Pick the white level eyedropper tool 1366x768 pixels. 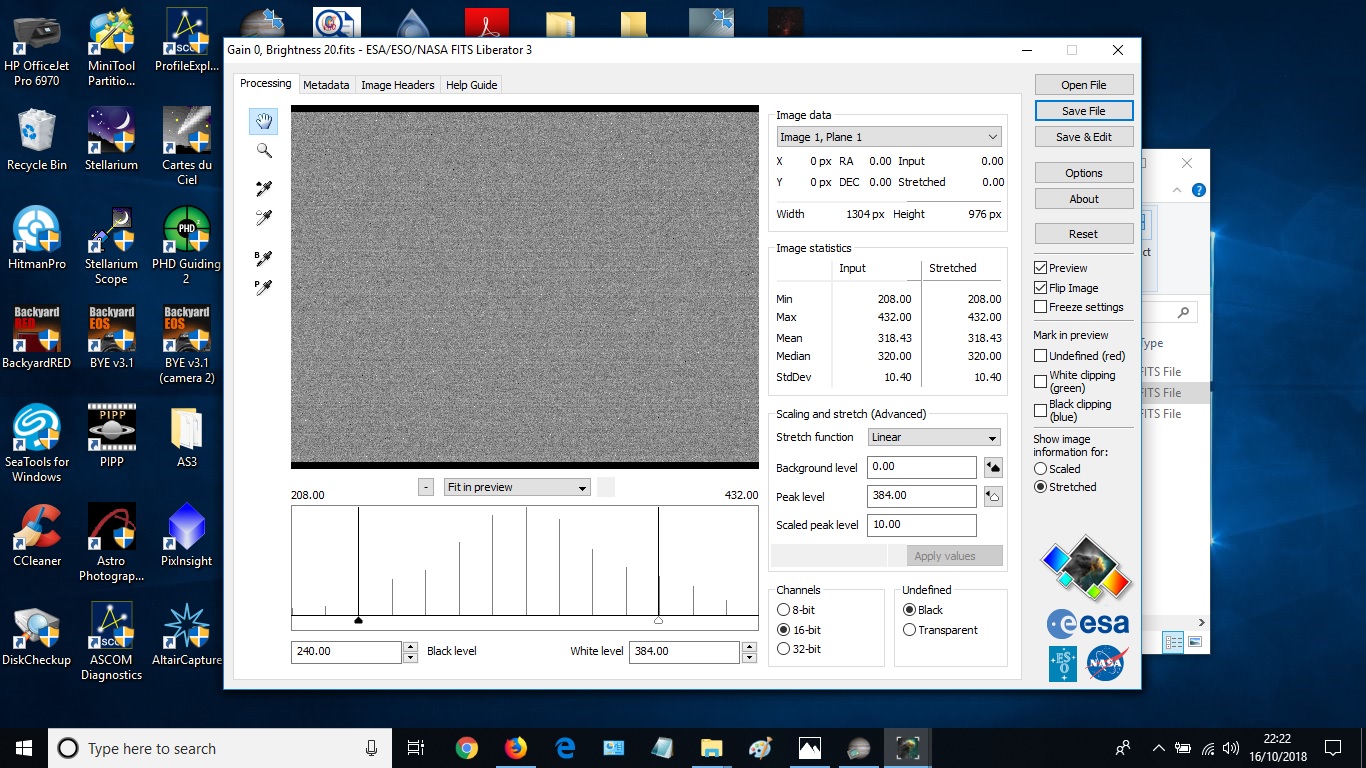pyautogui.click(x=264, y=217)
